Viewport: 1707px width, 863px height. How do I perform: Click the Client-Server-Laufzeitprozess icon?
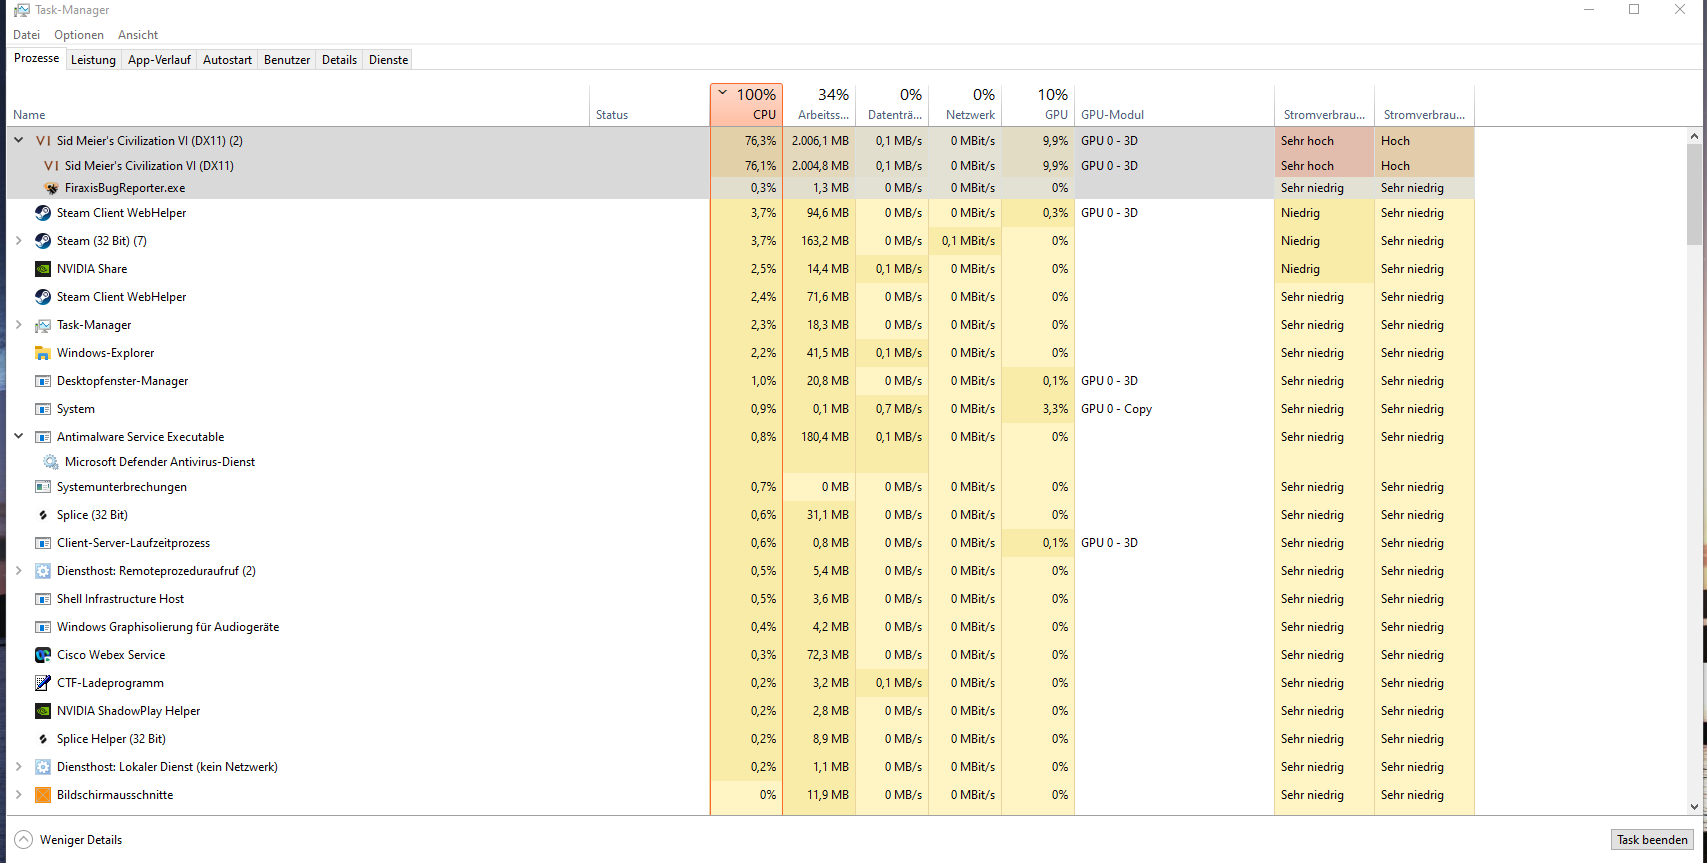(43, 543)
